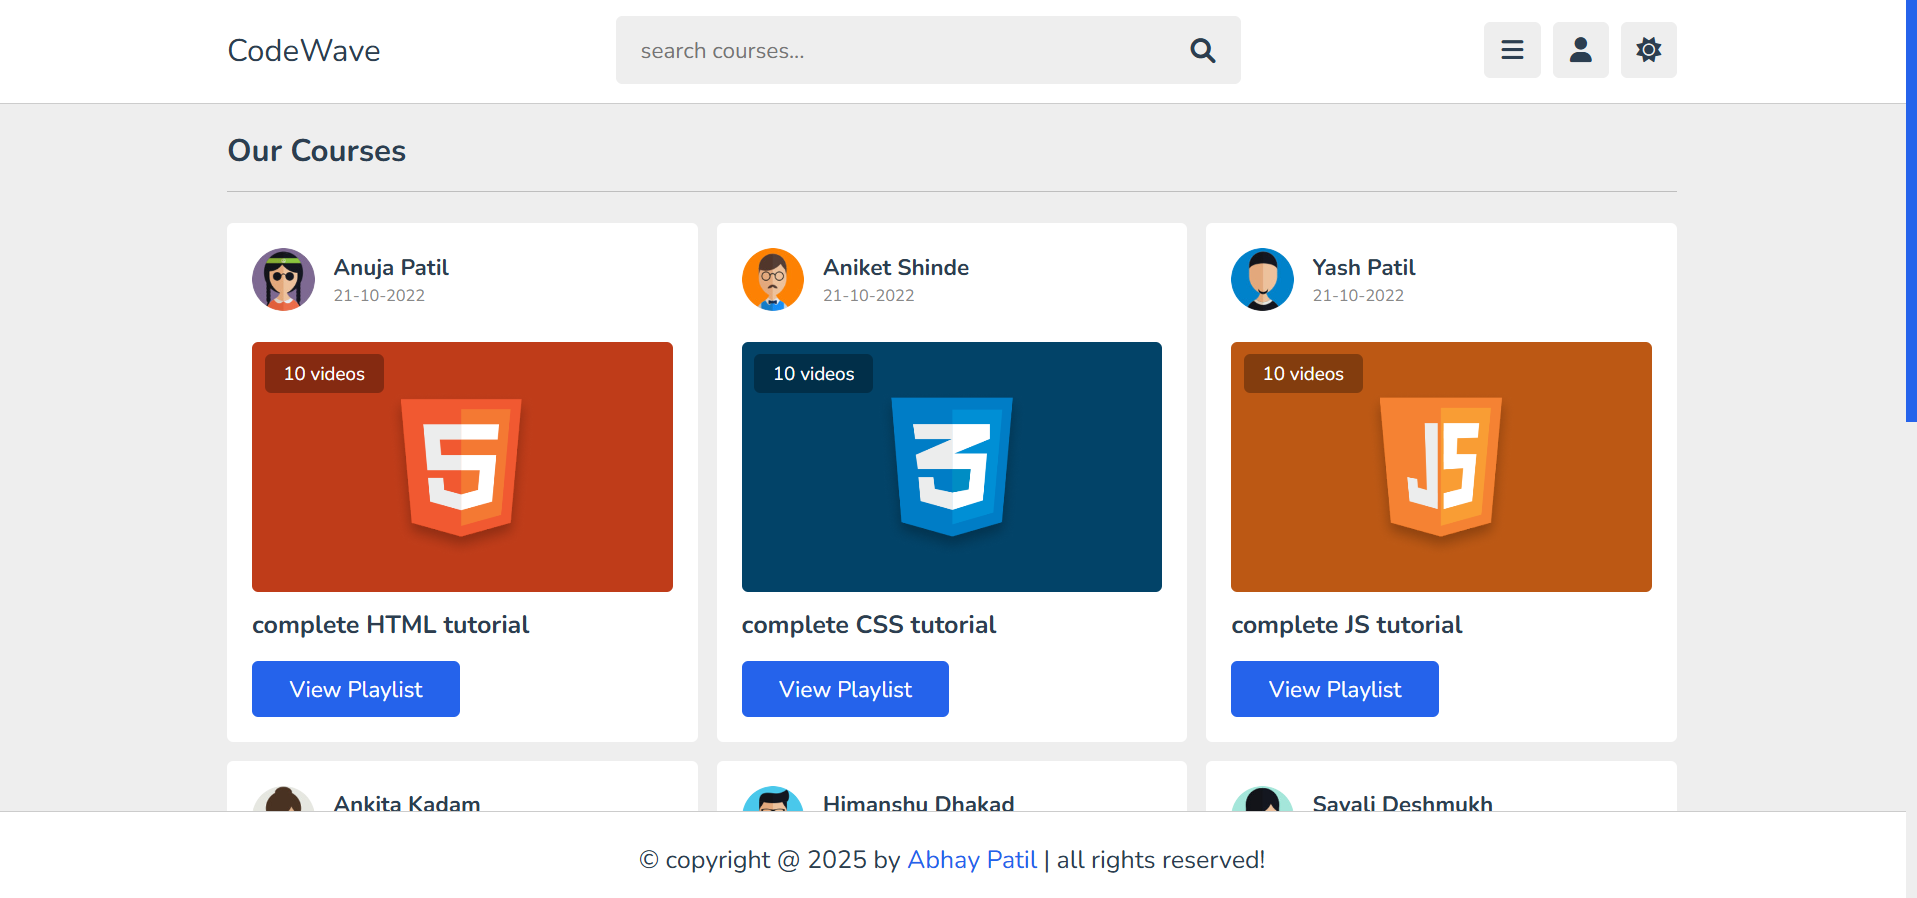Click the page vertical scrollbar thumb
The width and height of the screenshot is (1917, 898).
point(1910,210)
